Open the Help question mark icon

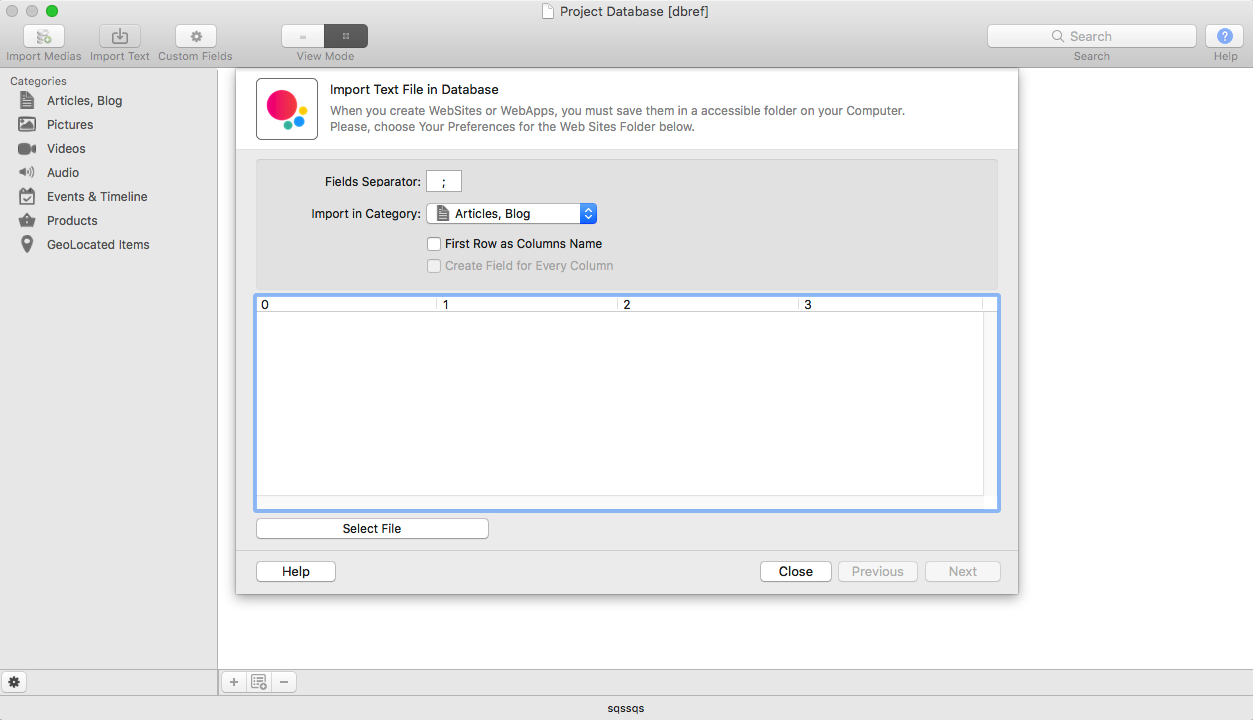(1224, 37)
